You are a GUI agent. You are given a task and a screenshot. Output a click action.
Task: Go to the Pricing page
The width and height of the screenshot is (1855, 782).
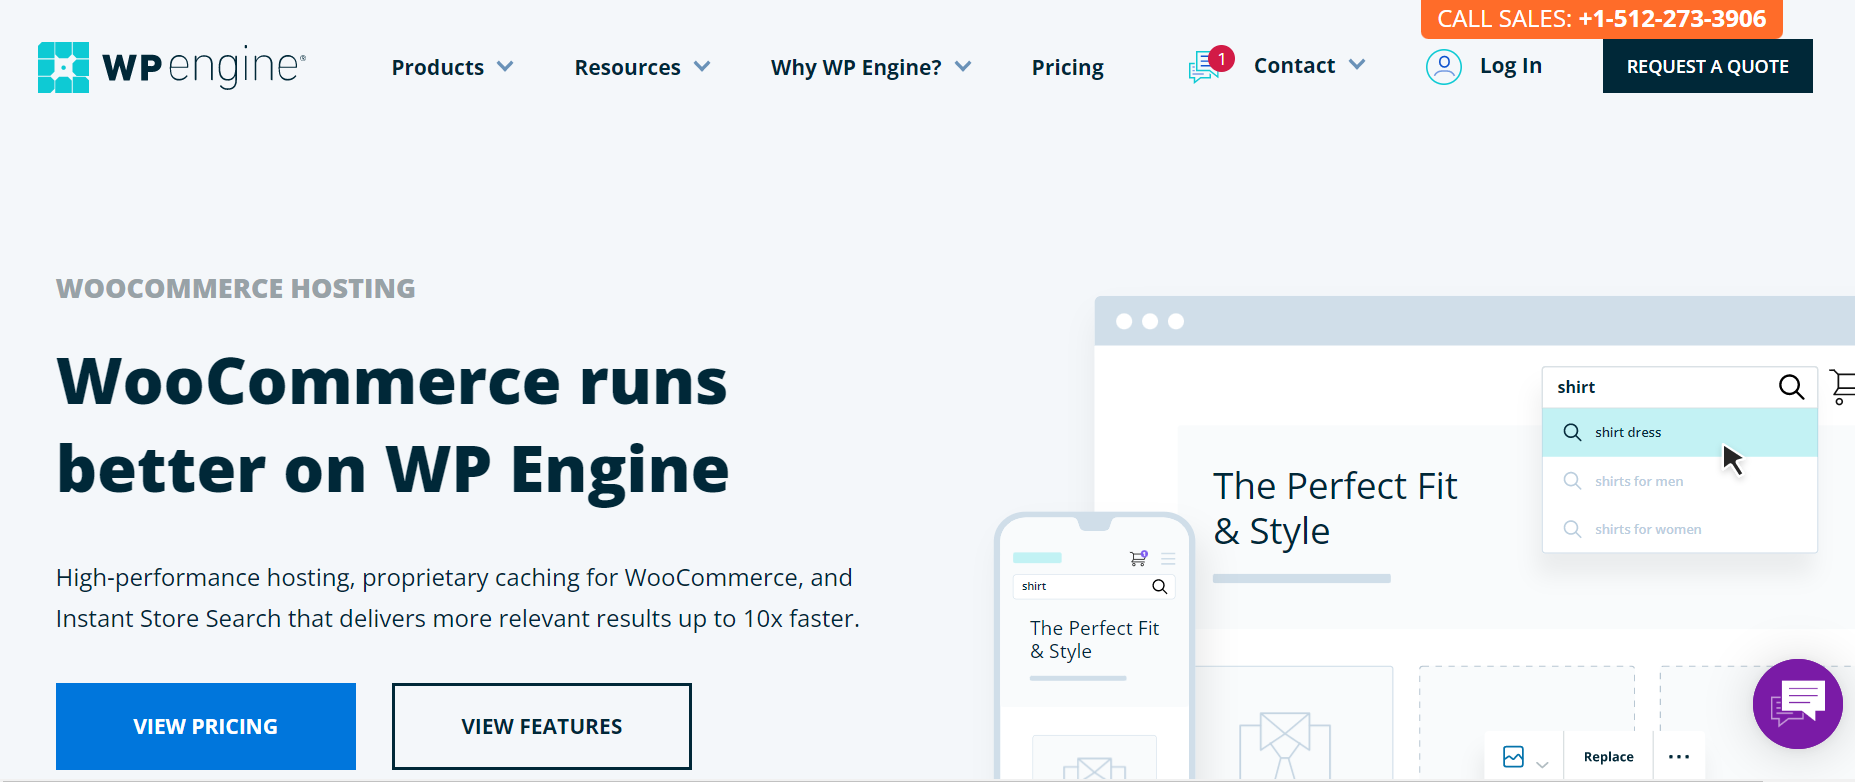pos(1067,67)
